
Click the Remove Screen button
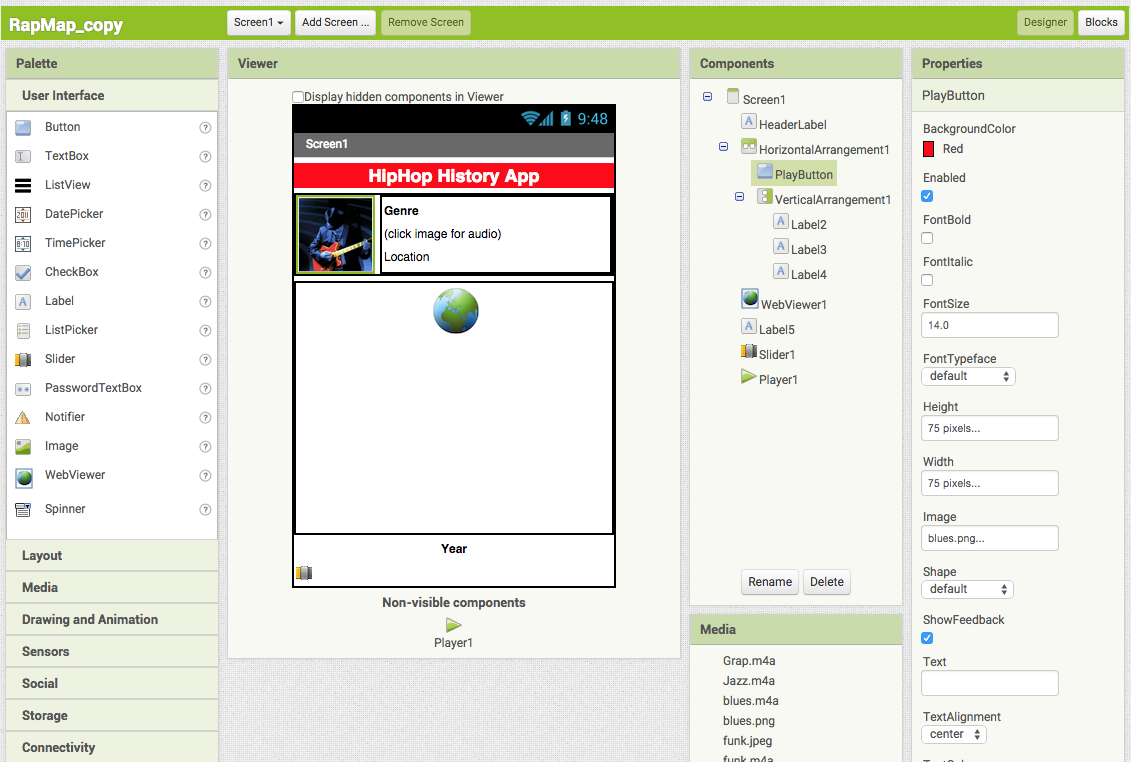click(426, 22)
